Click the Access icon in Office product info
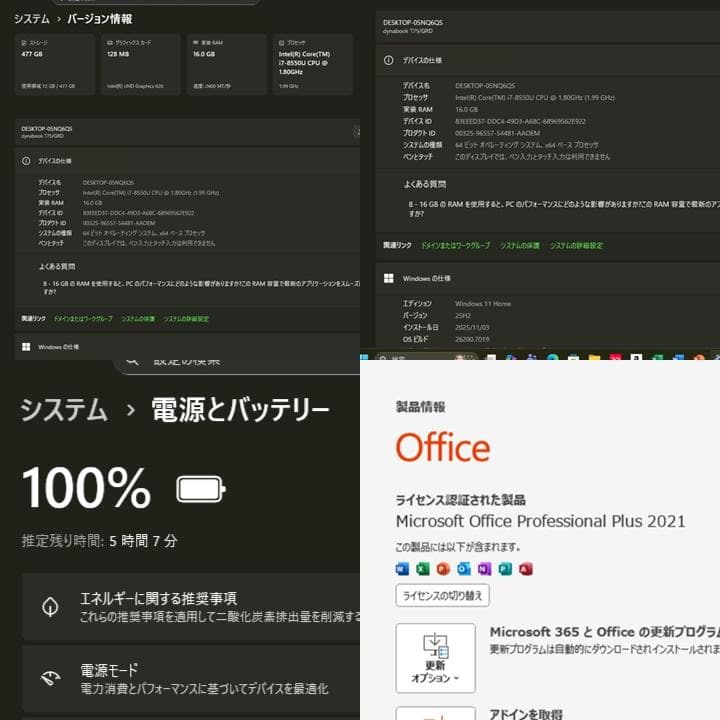This screenshot has width=720, height=720. pos(526,569)
